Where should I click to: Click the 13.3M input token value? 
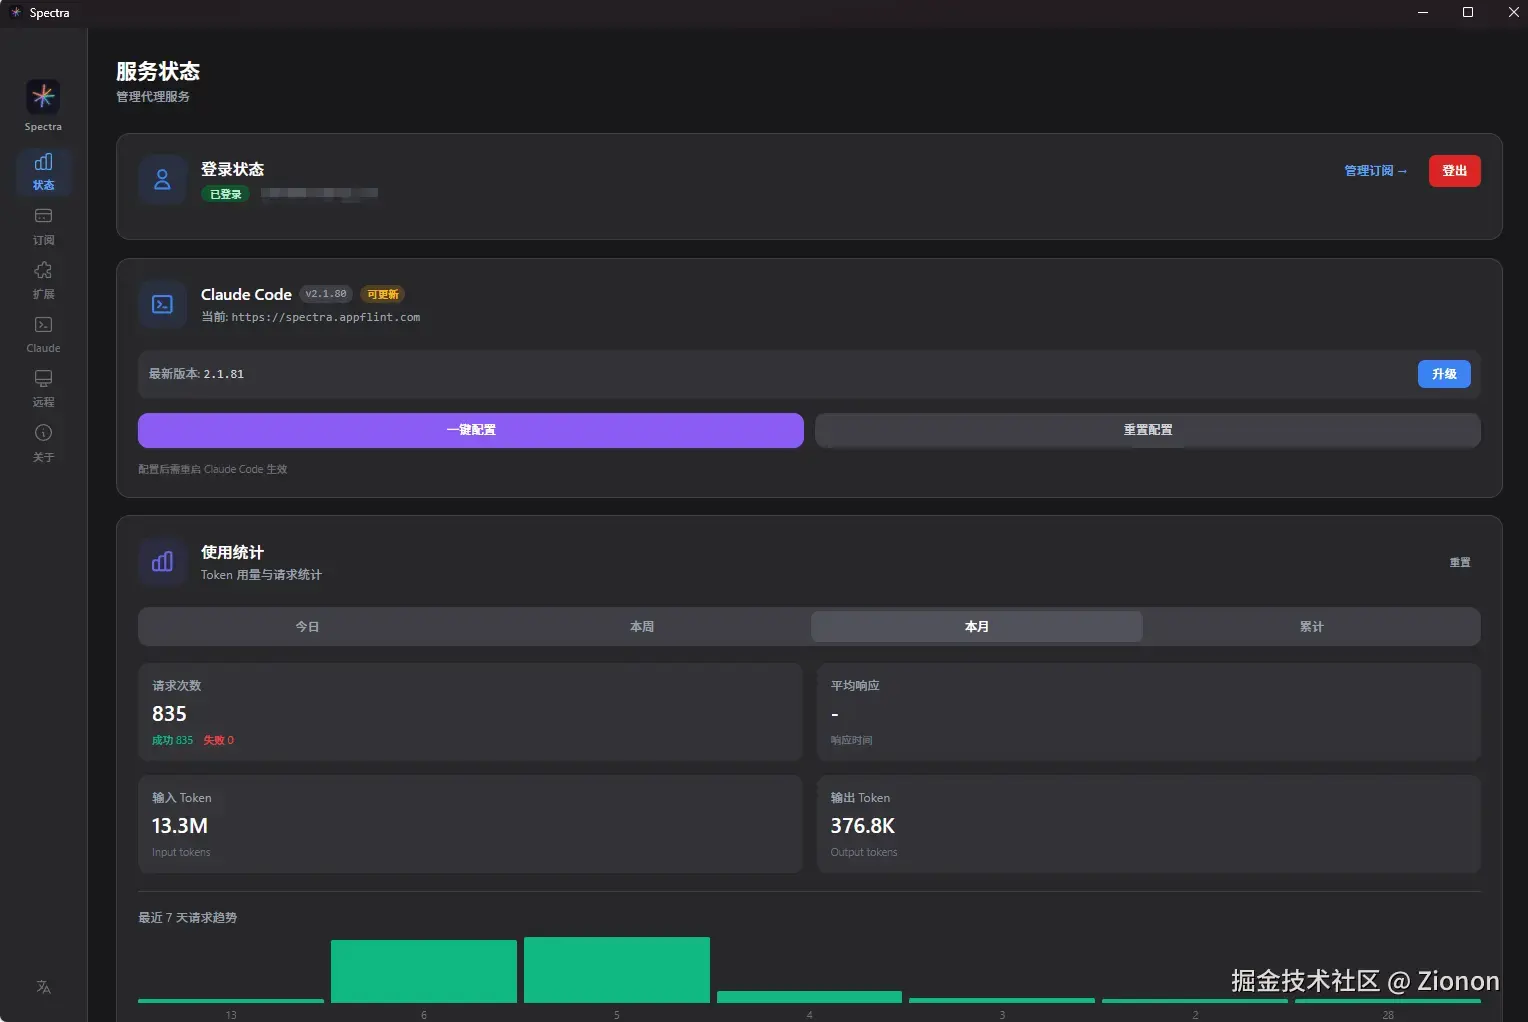(x=180, y=826)
